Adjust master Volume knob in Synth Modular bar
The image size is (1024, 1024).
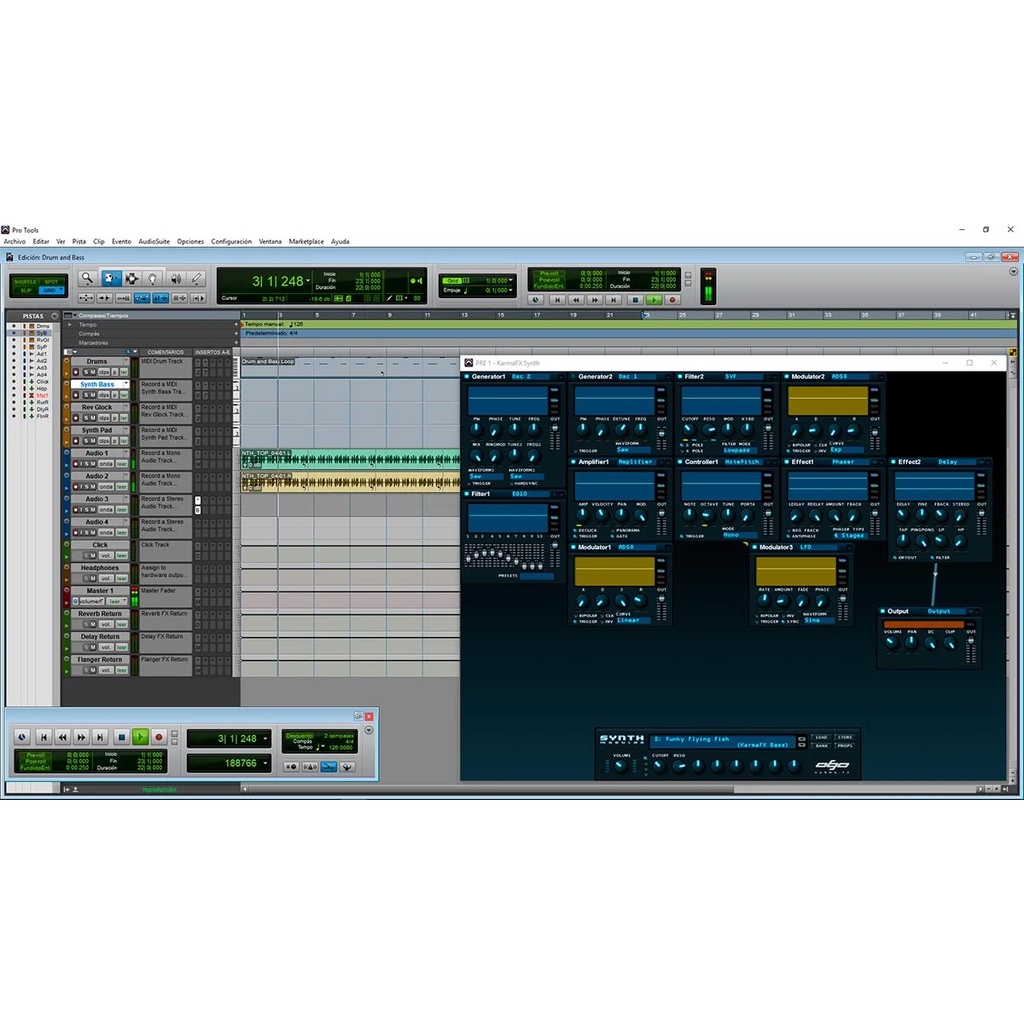[620, 767]
